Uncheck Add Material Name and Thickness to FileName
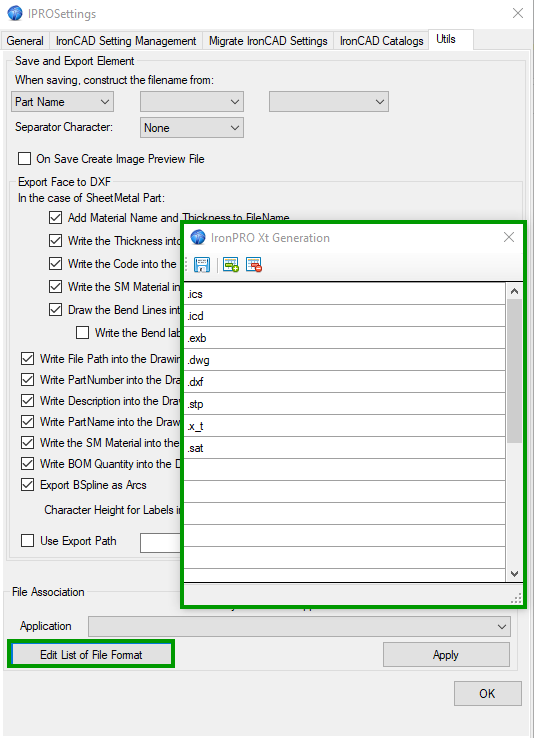 (x=56, y=217)
